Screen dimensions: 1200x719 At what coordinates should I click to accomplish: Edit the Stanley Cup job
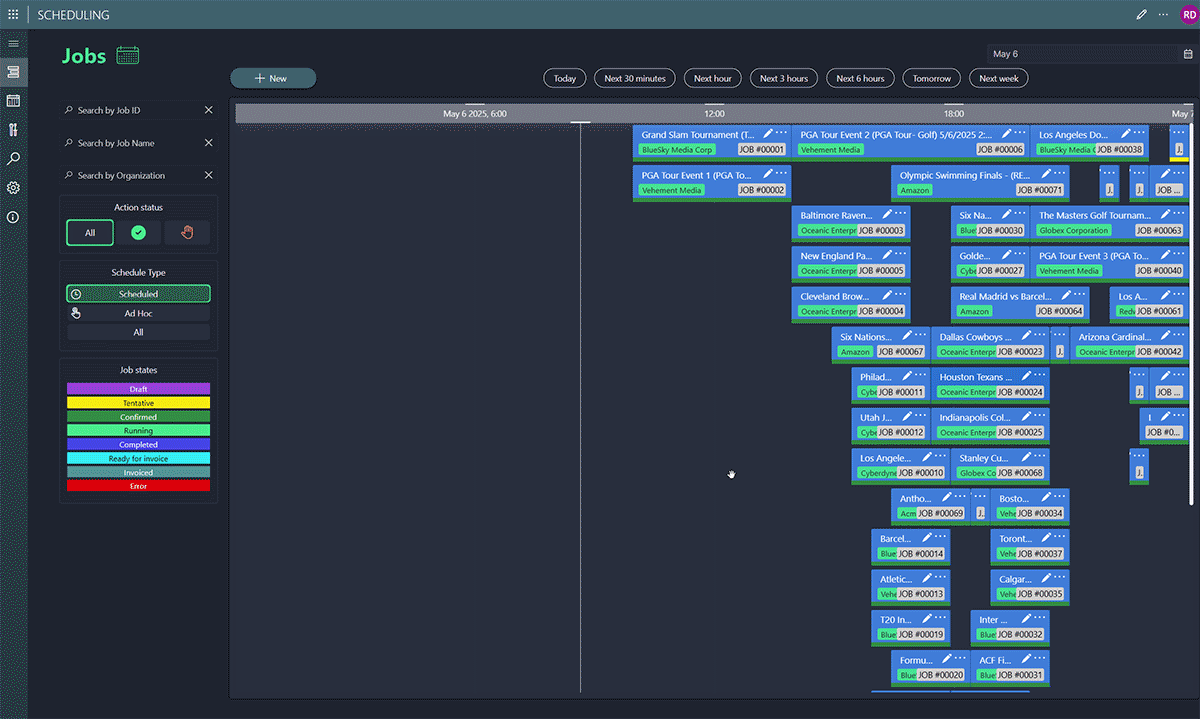[x=1026, y=457]
